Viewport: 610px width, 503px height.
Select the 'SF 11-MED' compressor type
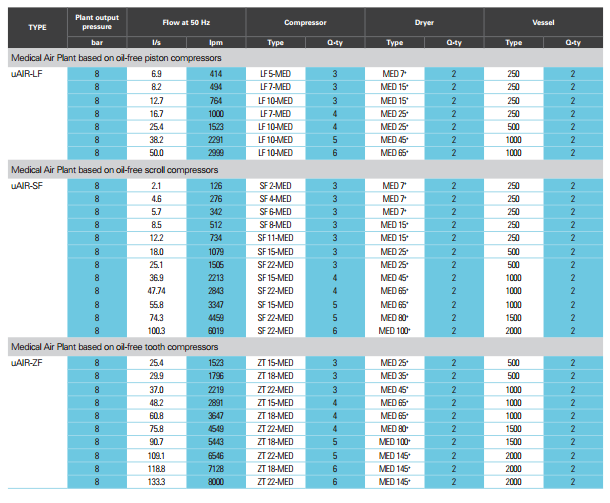[275, 238]
